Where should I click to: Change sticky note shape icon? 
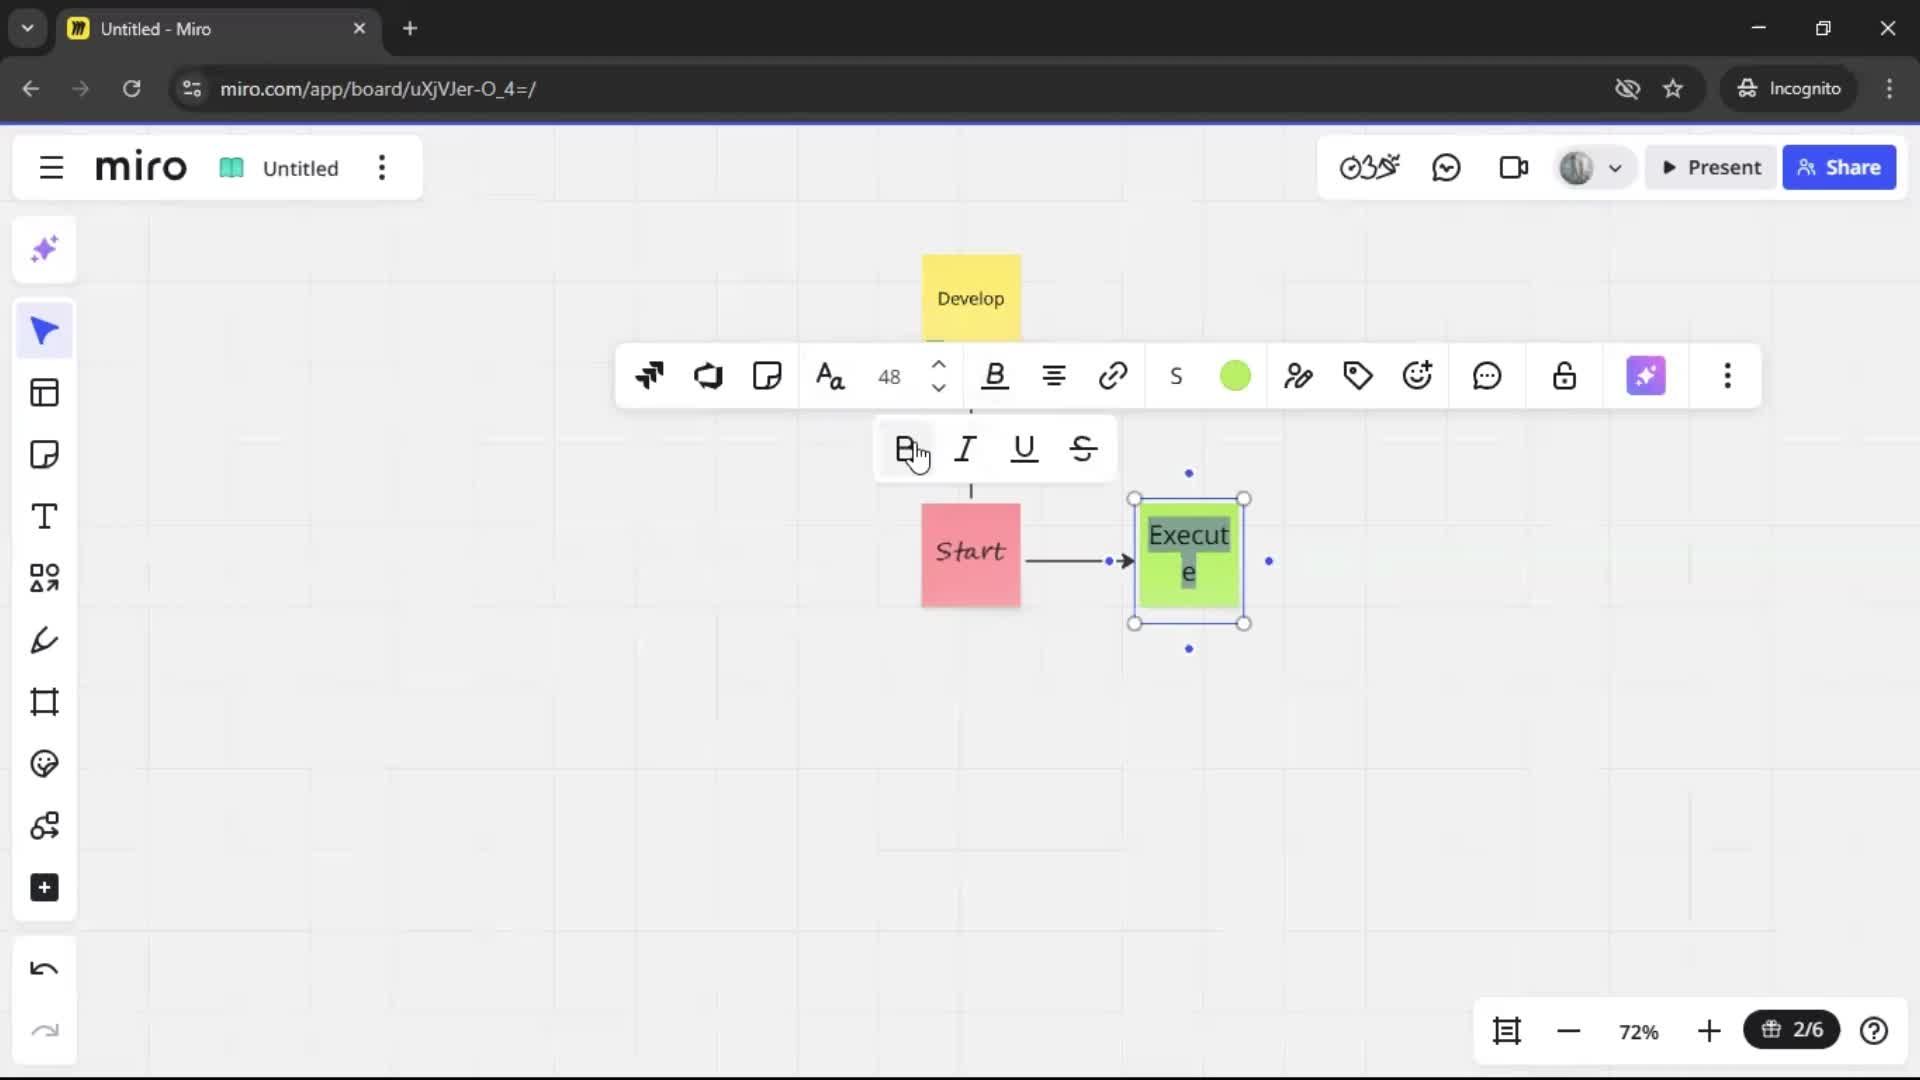coord(767,376)
